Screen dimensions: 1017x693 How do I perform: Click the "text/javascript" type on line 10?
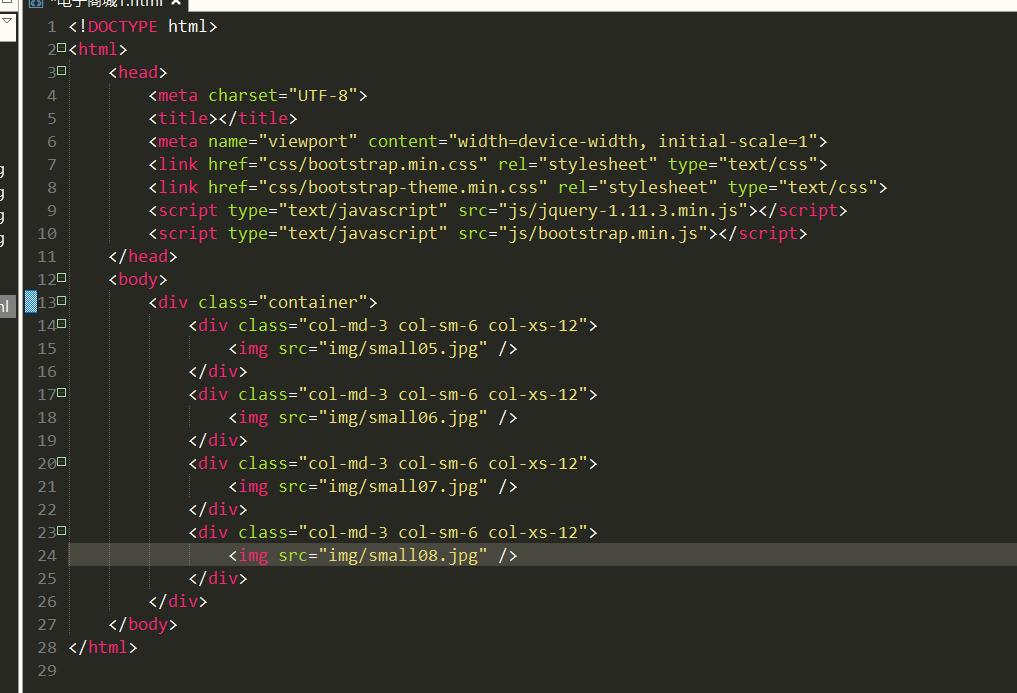pos(363,234)
